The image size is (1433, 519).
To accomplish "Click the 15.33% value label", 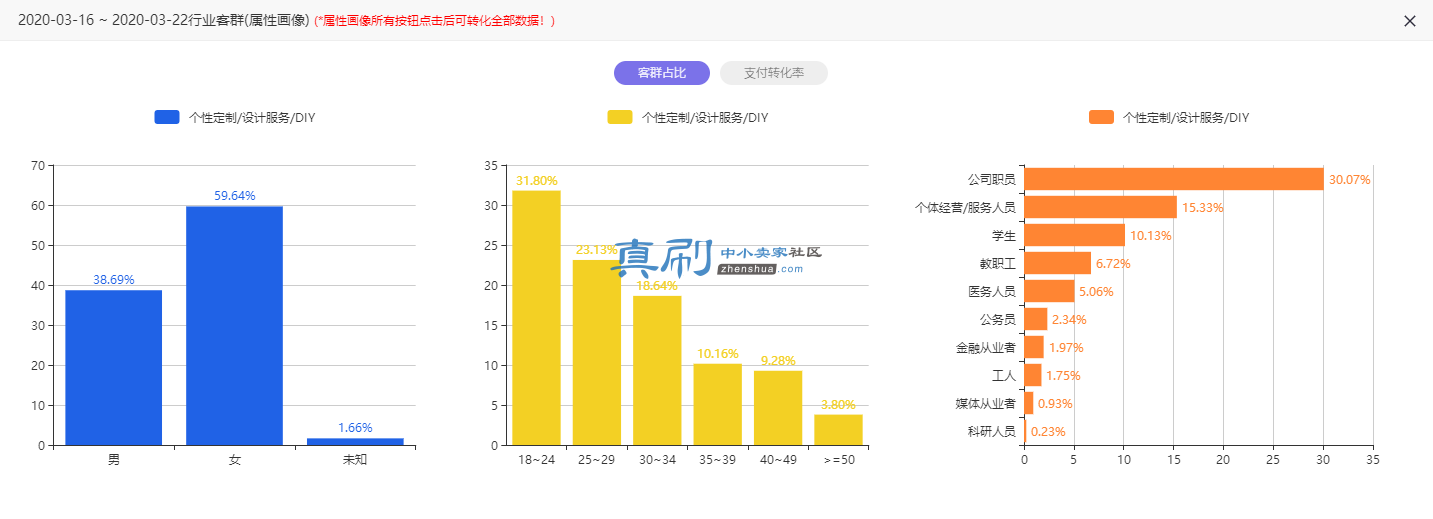I will [1203, 208].
